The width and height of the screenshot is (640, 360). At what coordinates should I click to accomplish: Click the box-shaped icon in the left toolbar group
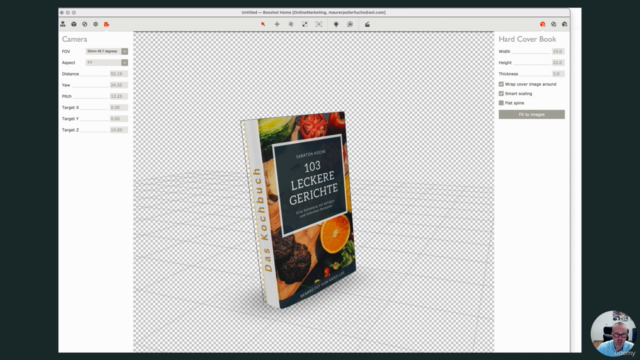pyautogui.click(x=74, y=24)
